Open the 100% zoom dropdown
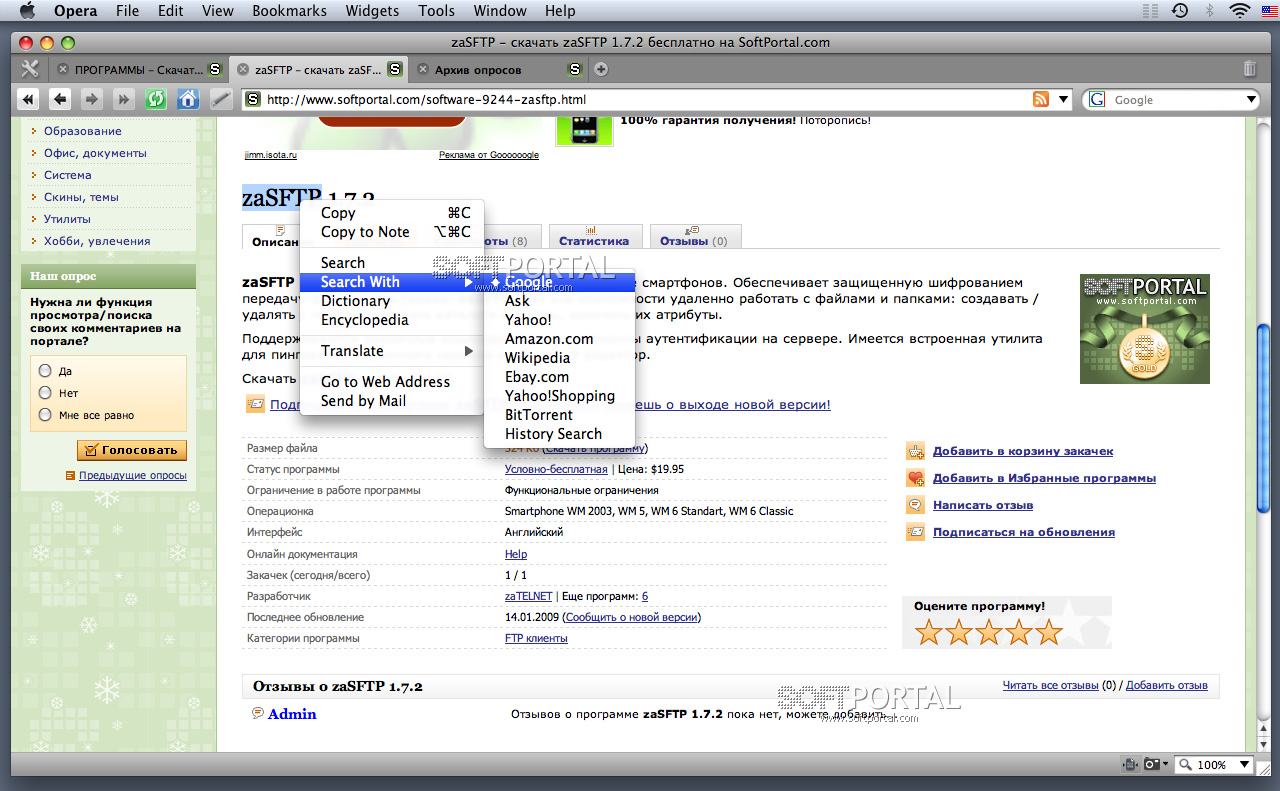The height and width of the screenshot is (791, 1280). click(x=1244, y=764)
